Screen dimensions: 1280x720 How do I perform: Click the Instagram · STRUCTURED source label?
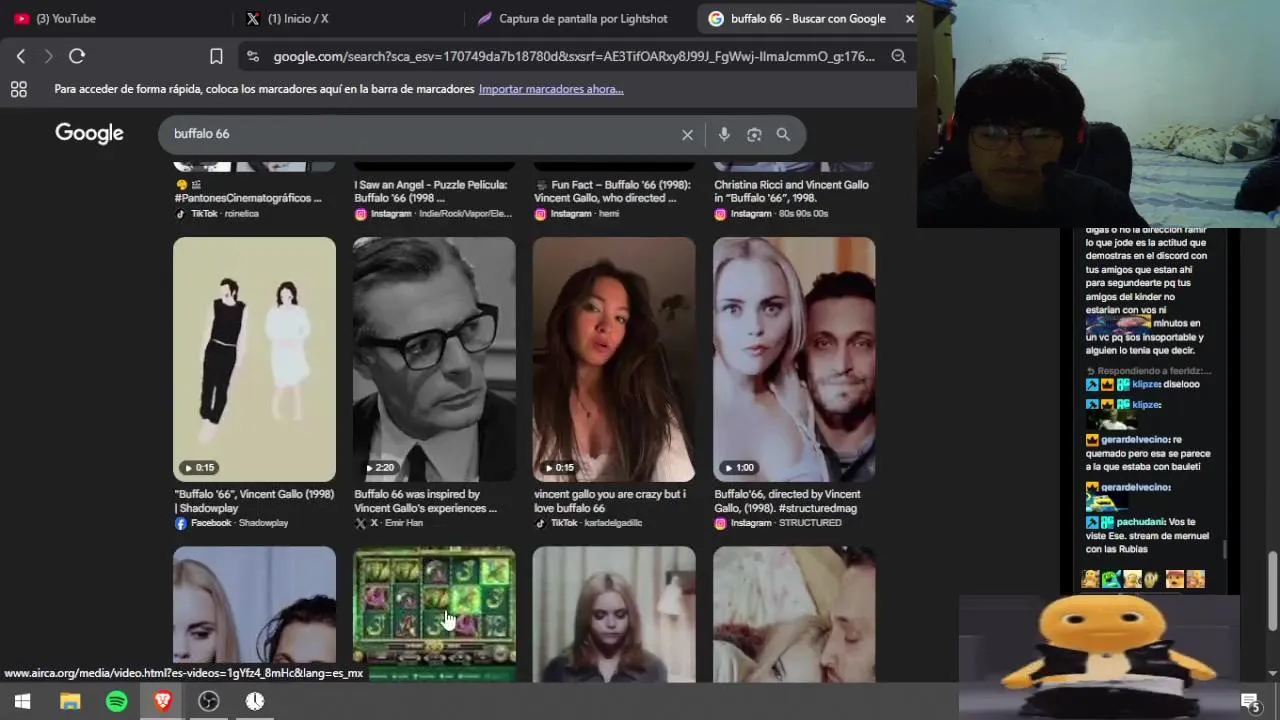pos(778,523)
